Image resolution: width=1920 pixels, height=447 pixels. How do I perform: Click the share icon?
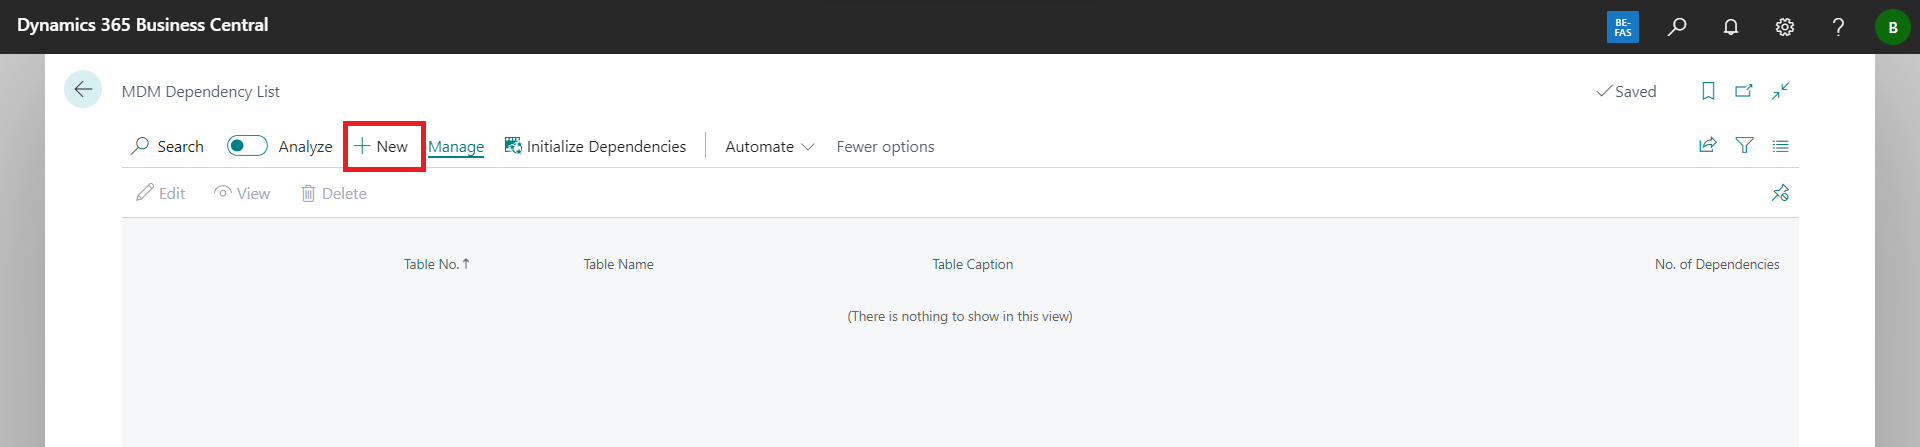coord(1708,145)
